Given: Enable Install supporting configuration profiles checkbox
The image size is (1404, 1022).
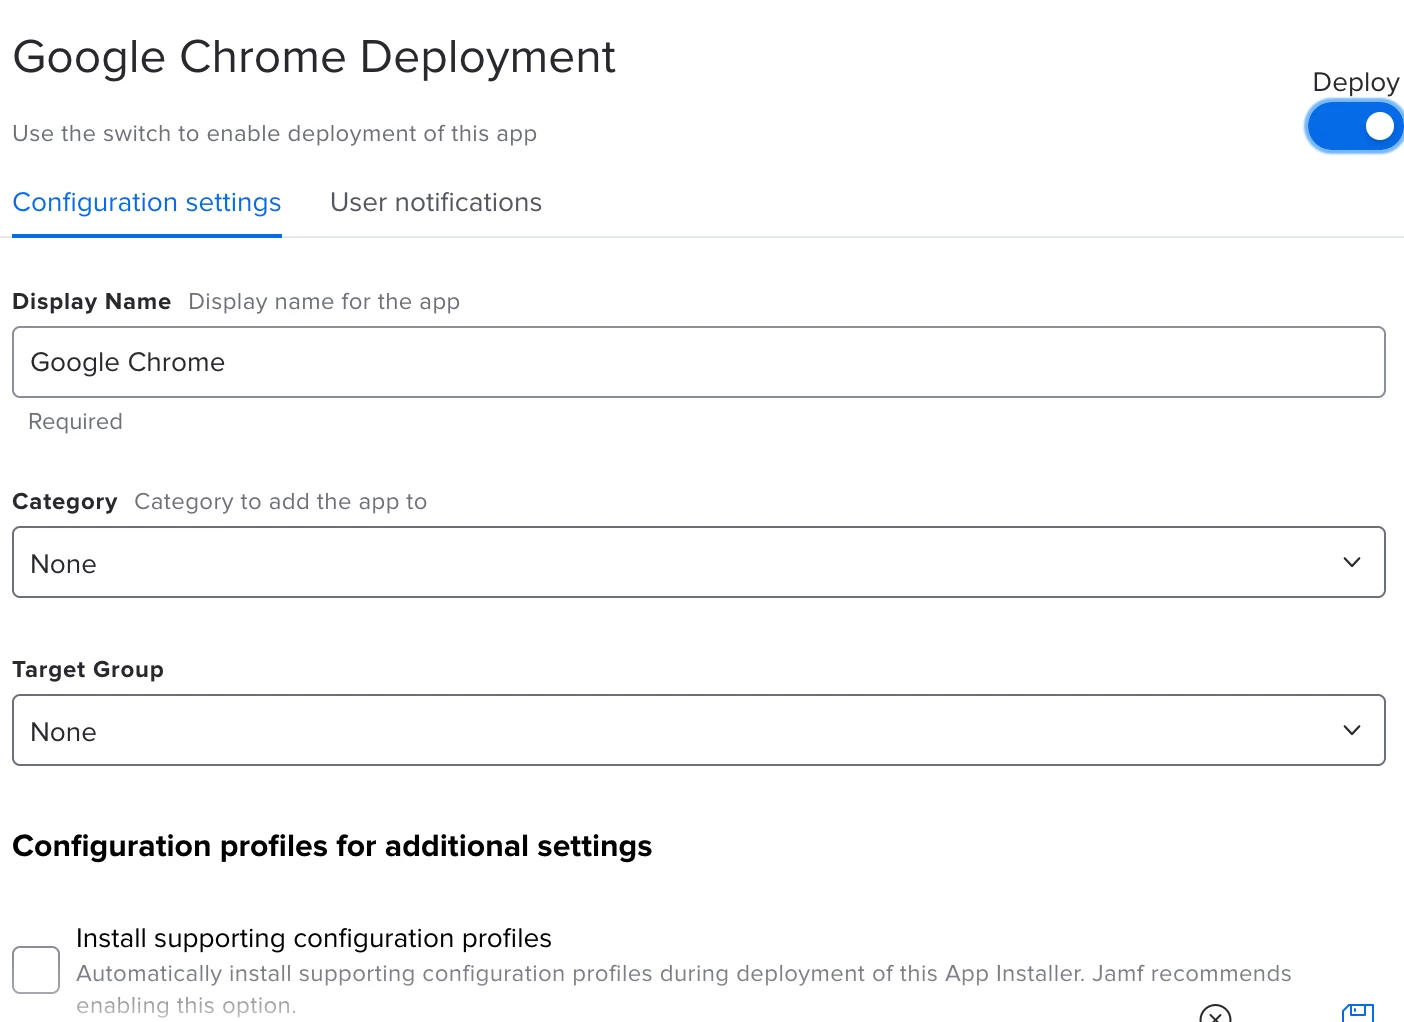Looking at the screenshot, I should click(36, 970).
